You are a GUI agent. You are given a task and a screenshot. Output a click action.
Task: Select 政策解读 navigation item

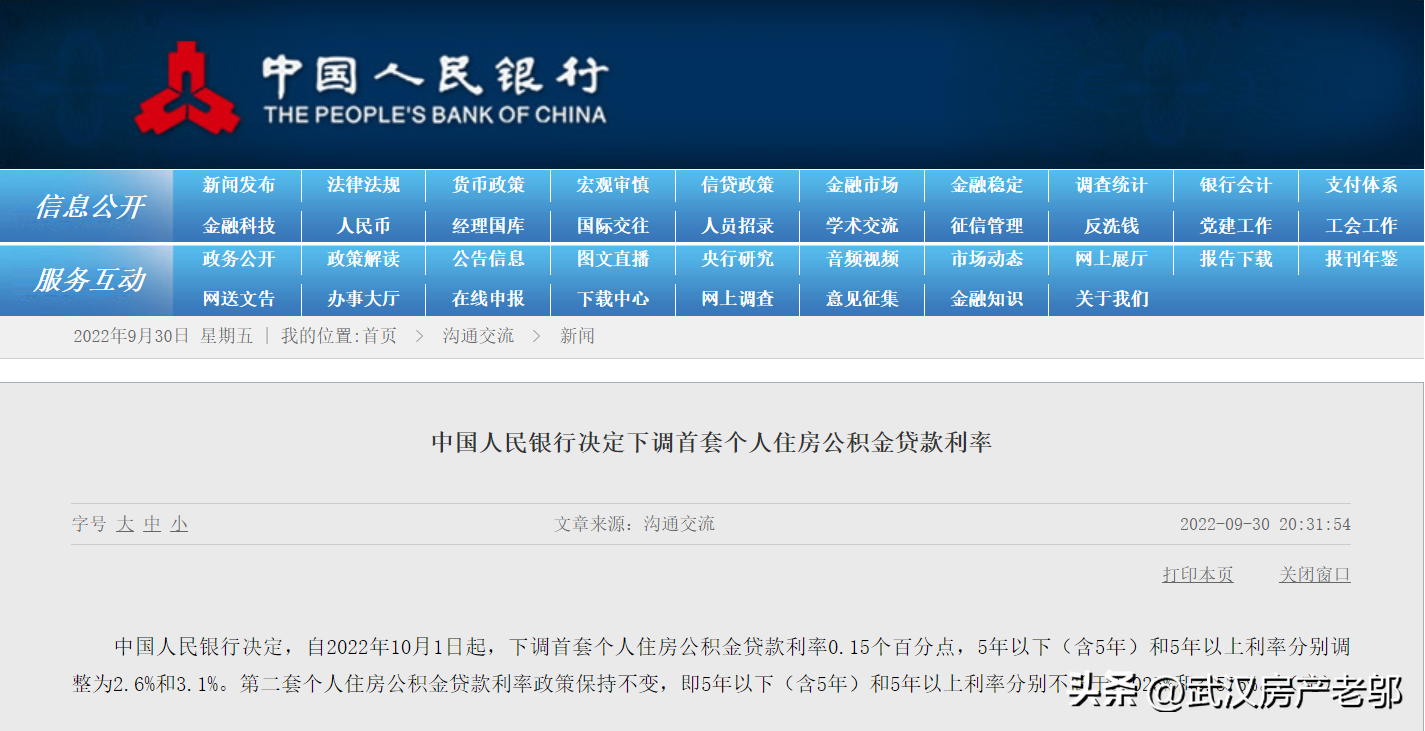pyautogui.click(x=363, y=259)
